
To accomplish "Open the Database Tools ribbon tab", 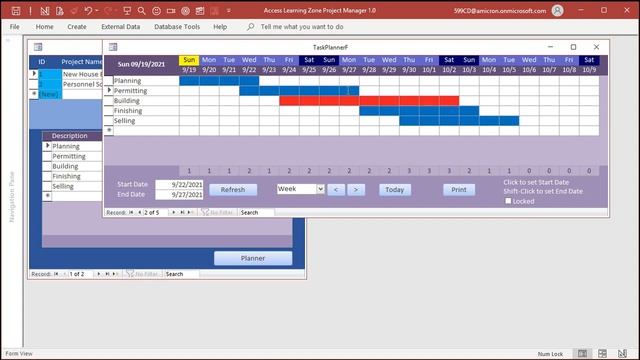I will point(177,27).
